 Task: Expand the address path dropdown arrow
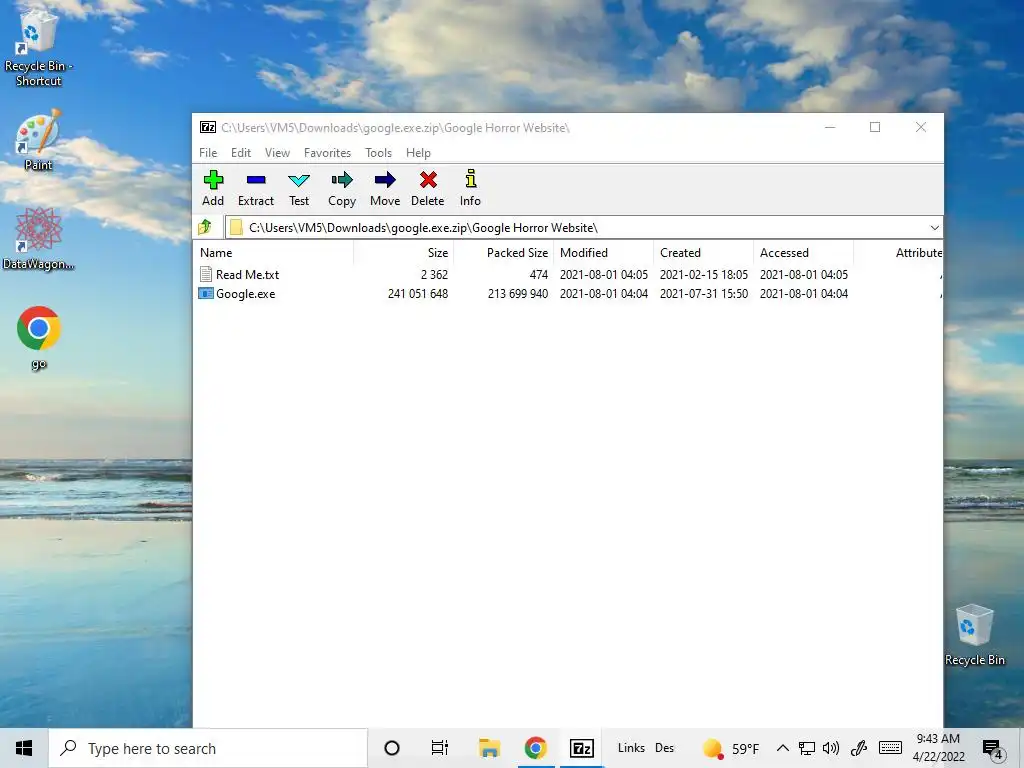[x=935, y=228]
